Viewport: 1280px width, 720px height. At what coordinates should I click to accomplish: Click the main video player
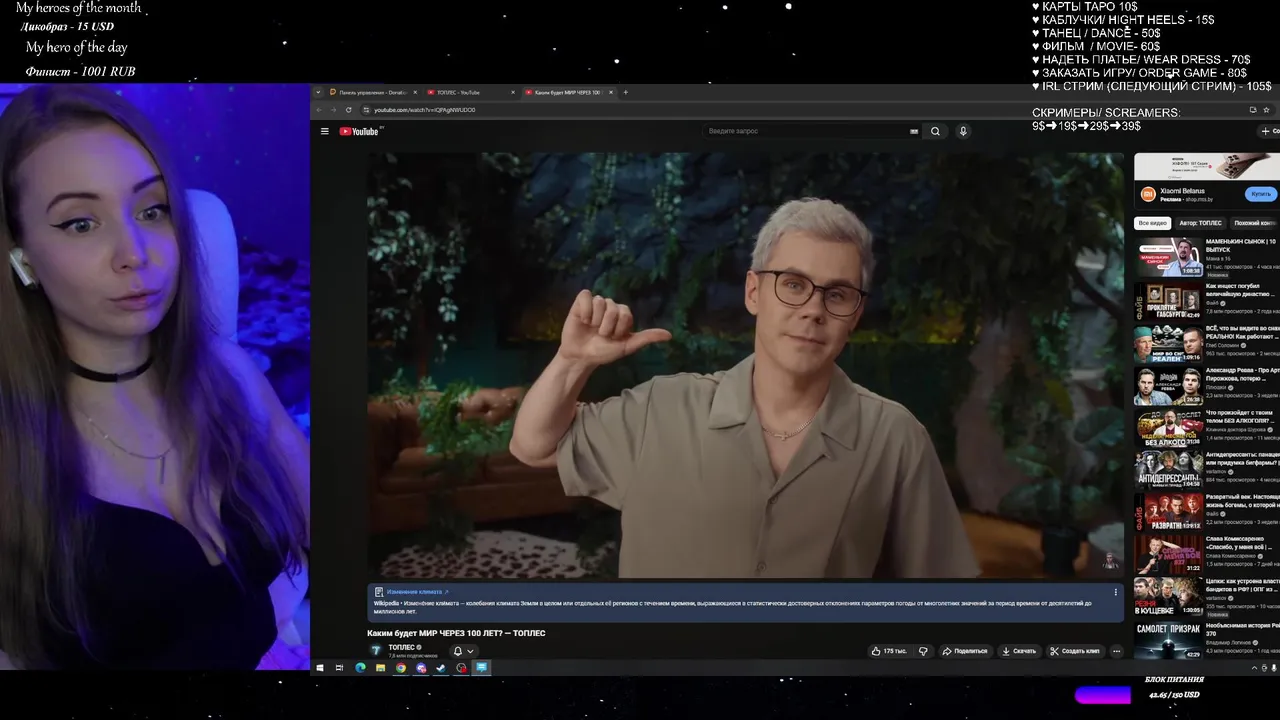[x=745, y=365]
